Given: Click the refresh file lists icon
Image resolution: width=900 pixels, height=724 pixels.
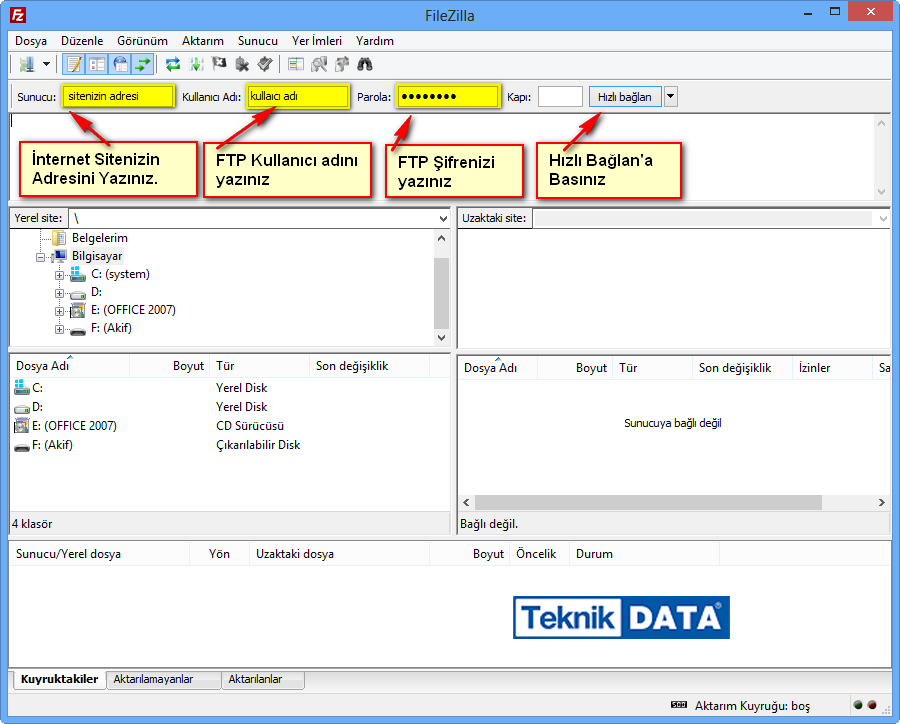Looking at the screenshot, I should tap(173, 65).
